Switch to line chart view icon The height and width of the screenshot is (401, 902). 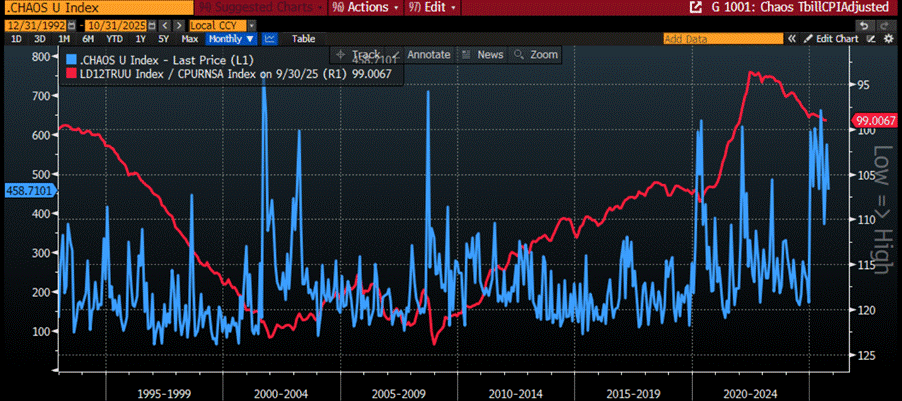tap(269, 39)
